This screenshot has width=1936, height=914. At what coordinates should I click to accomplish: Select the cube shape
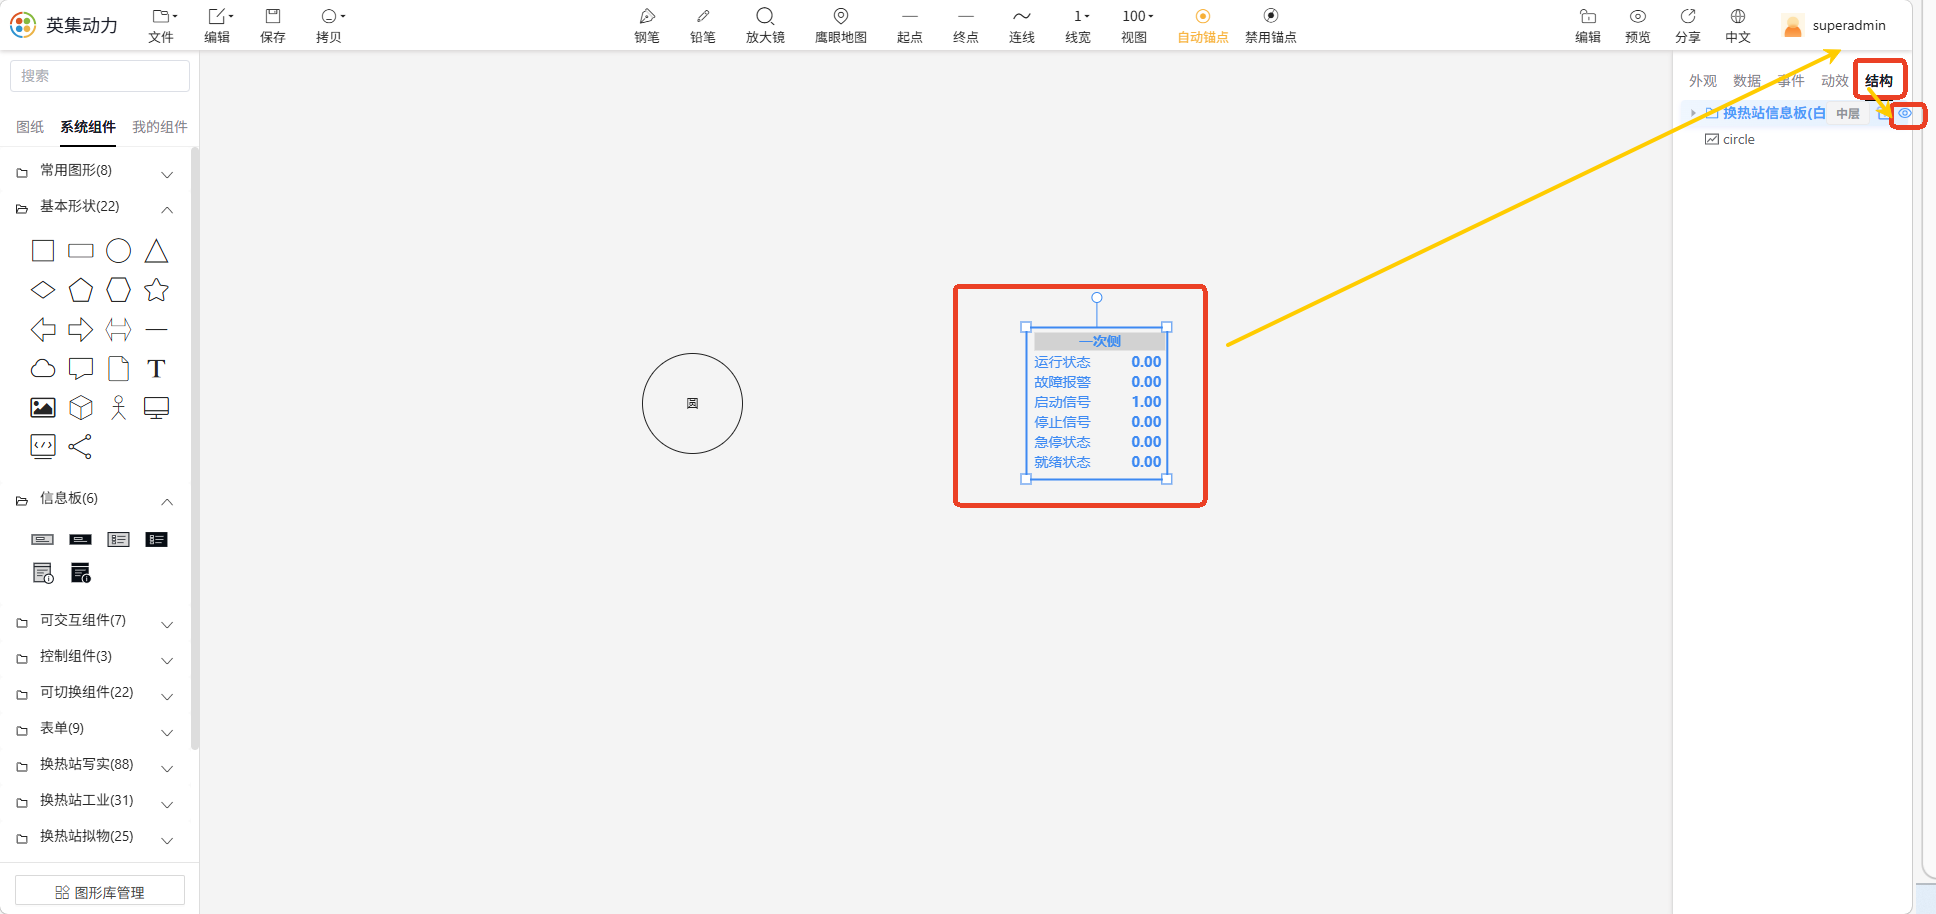coord(81,407)
